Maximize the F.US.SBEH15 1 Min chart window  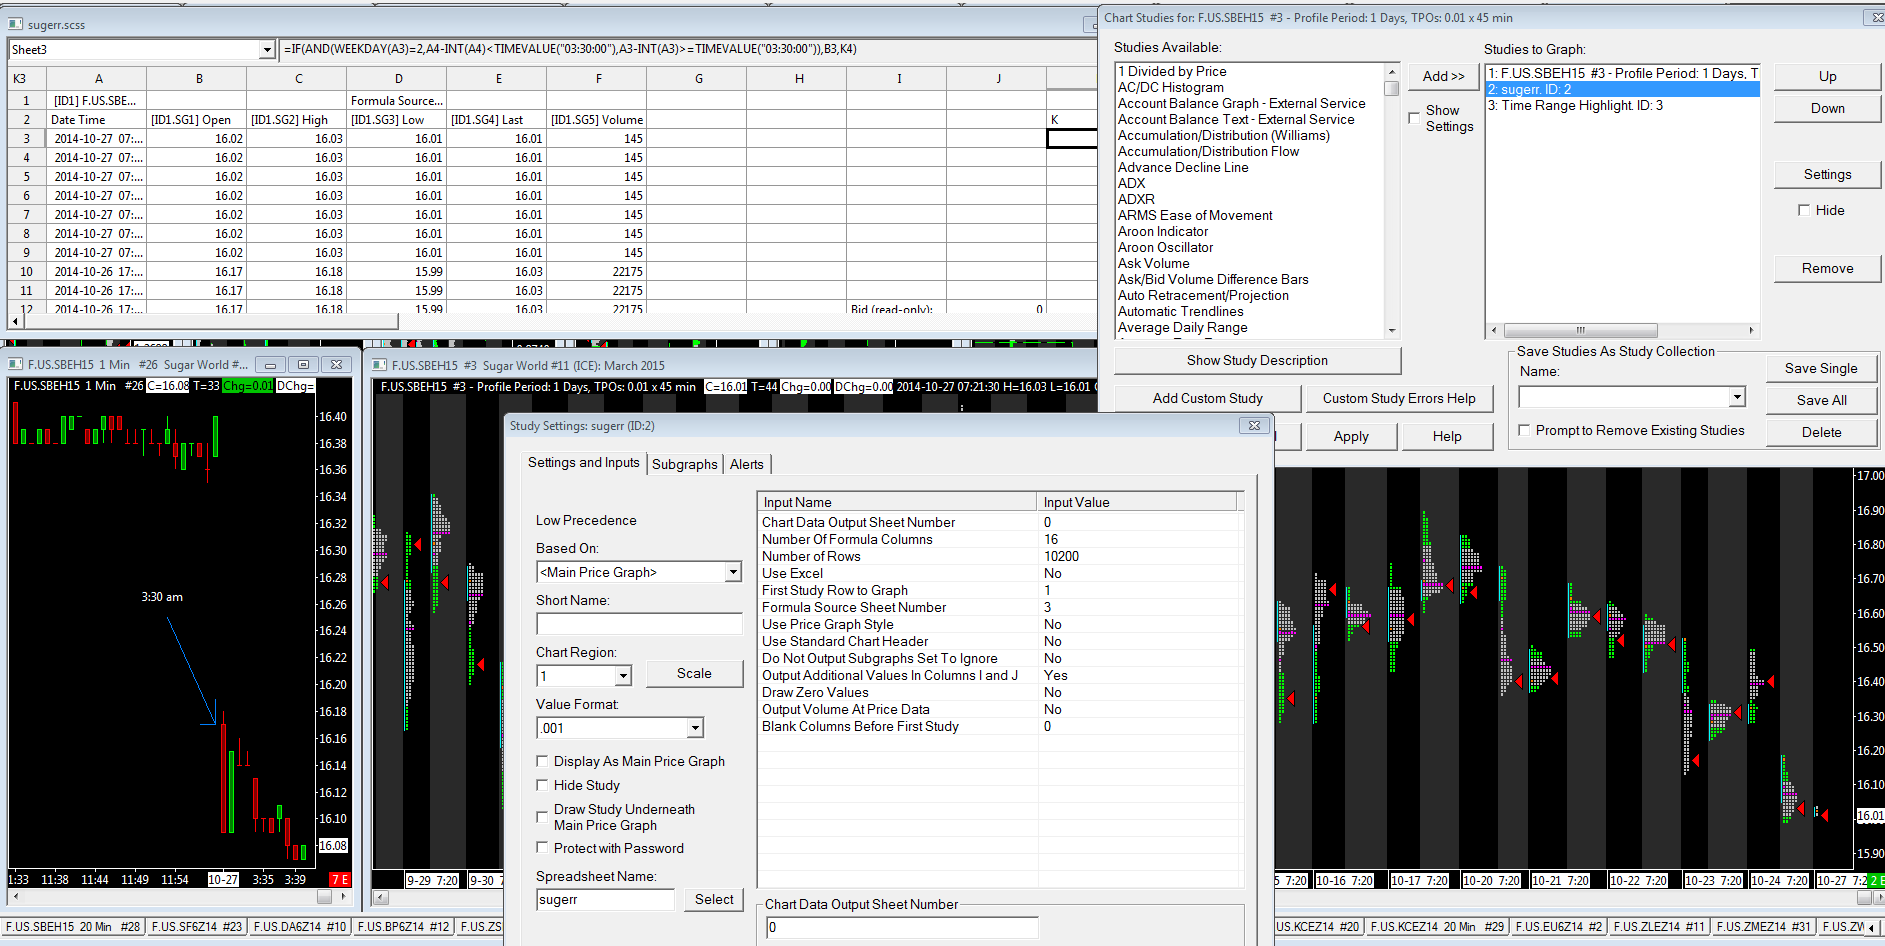tap(304, 365)
